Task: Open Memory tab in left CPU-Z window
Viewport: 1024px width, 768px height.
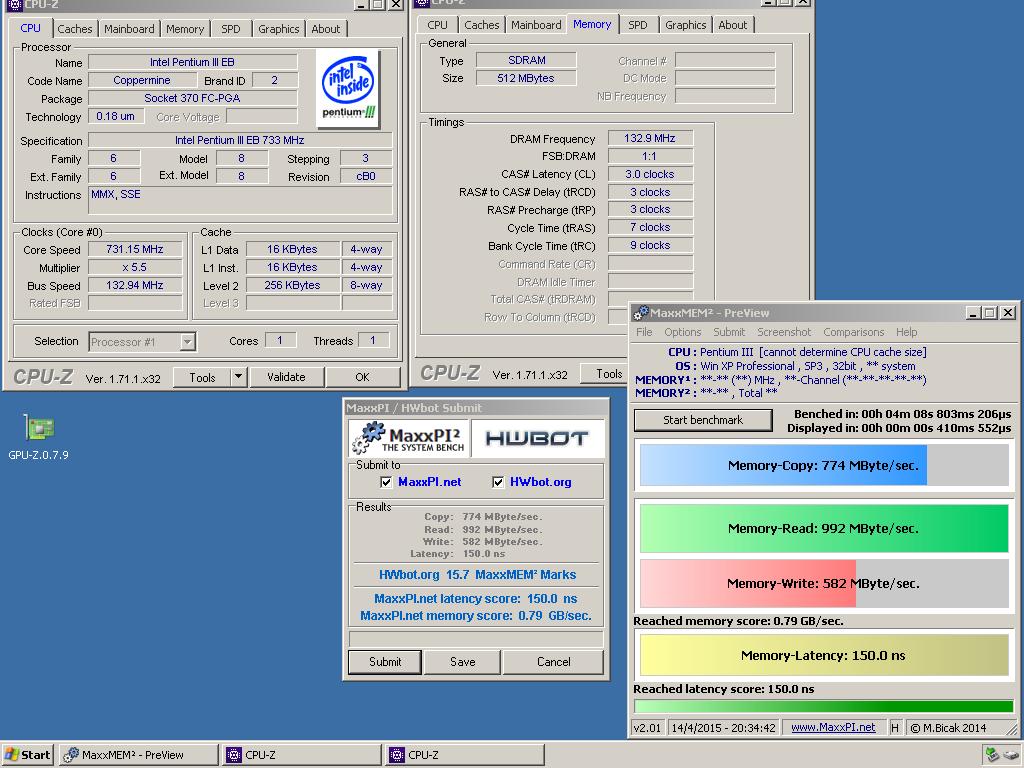Action: click(185, 29)
